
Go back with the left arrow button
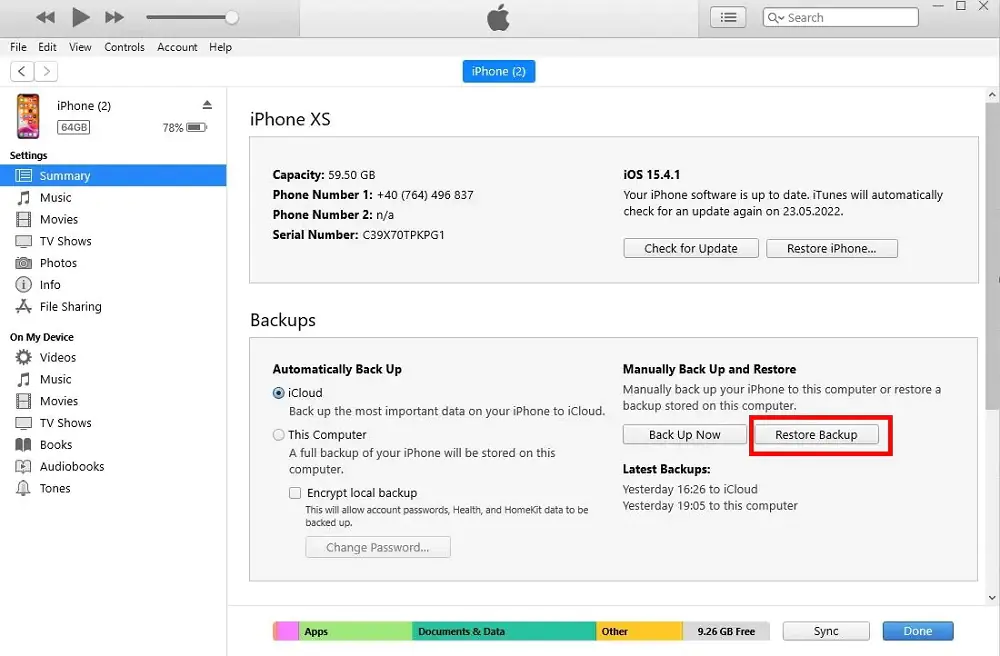[x=22, y=71]
